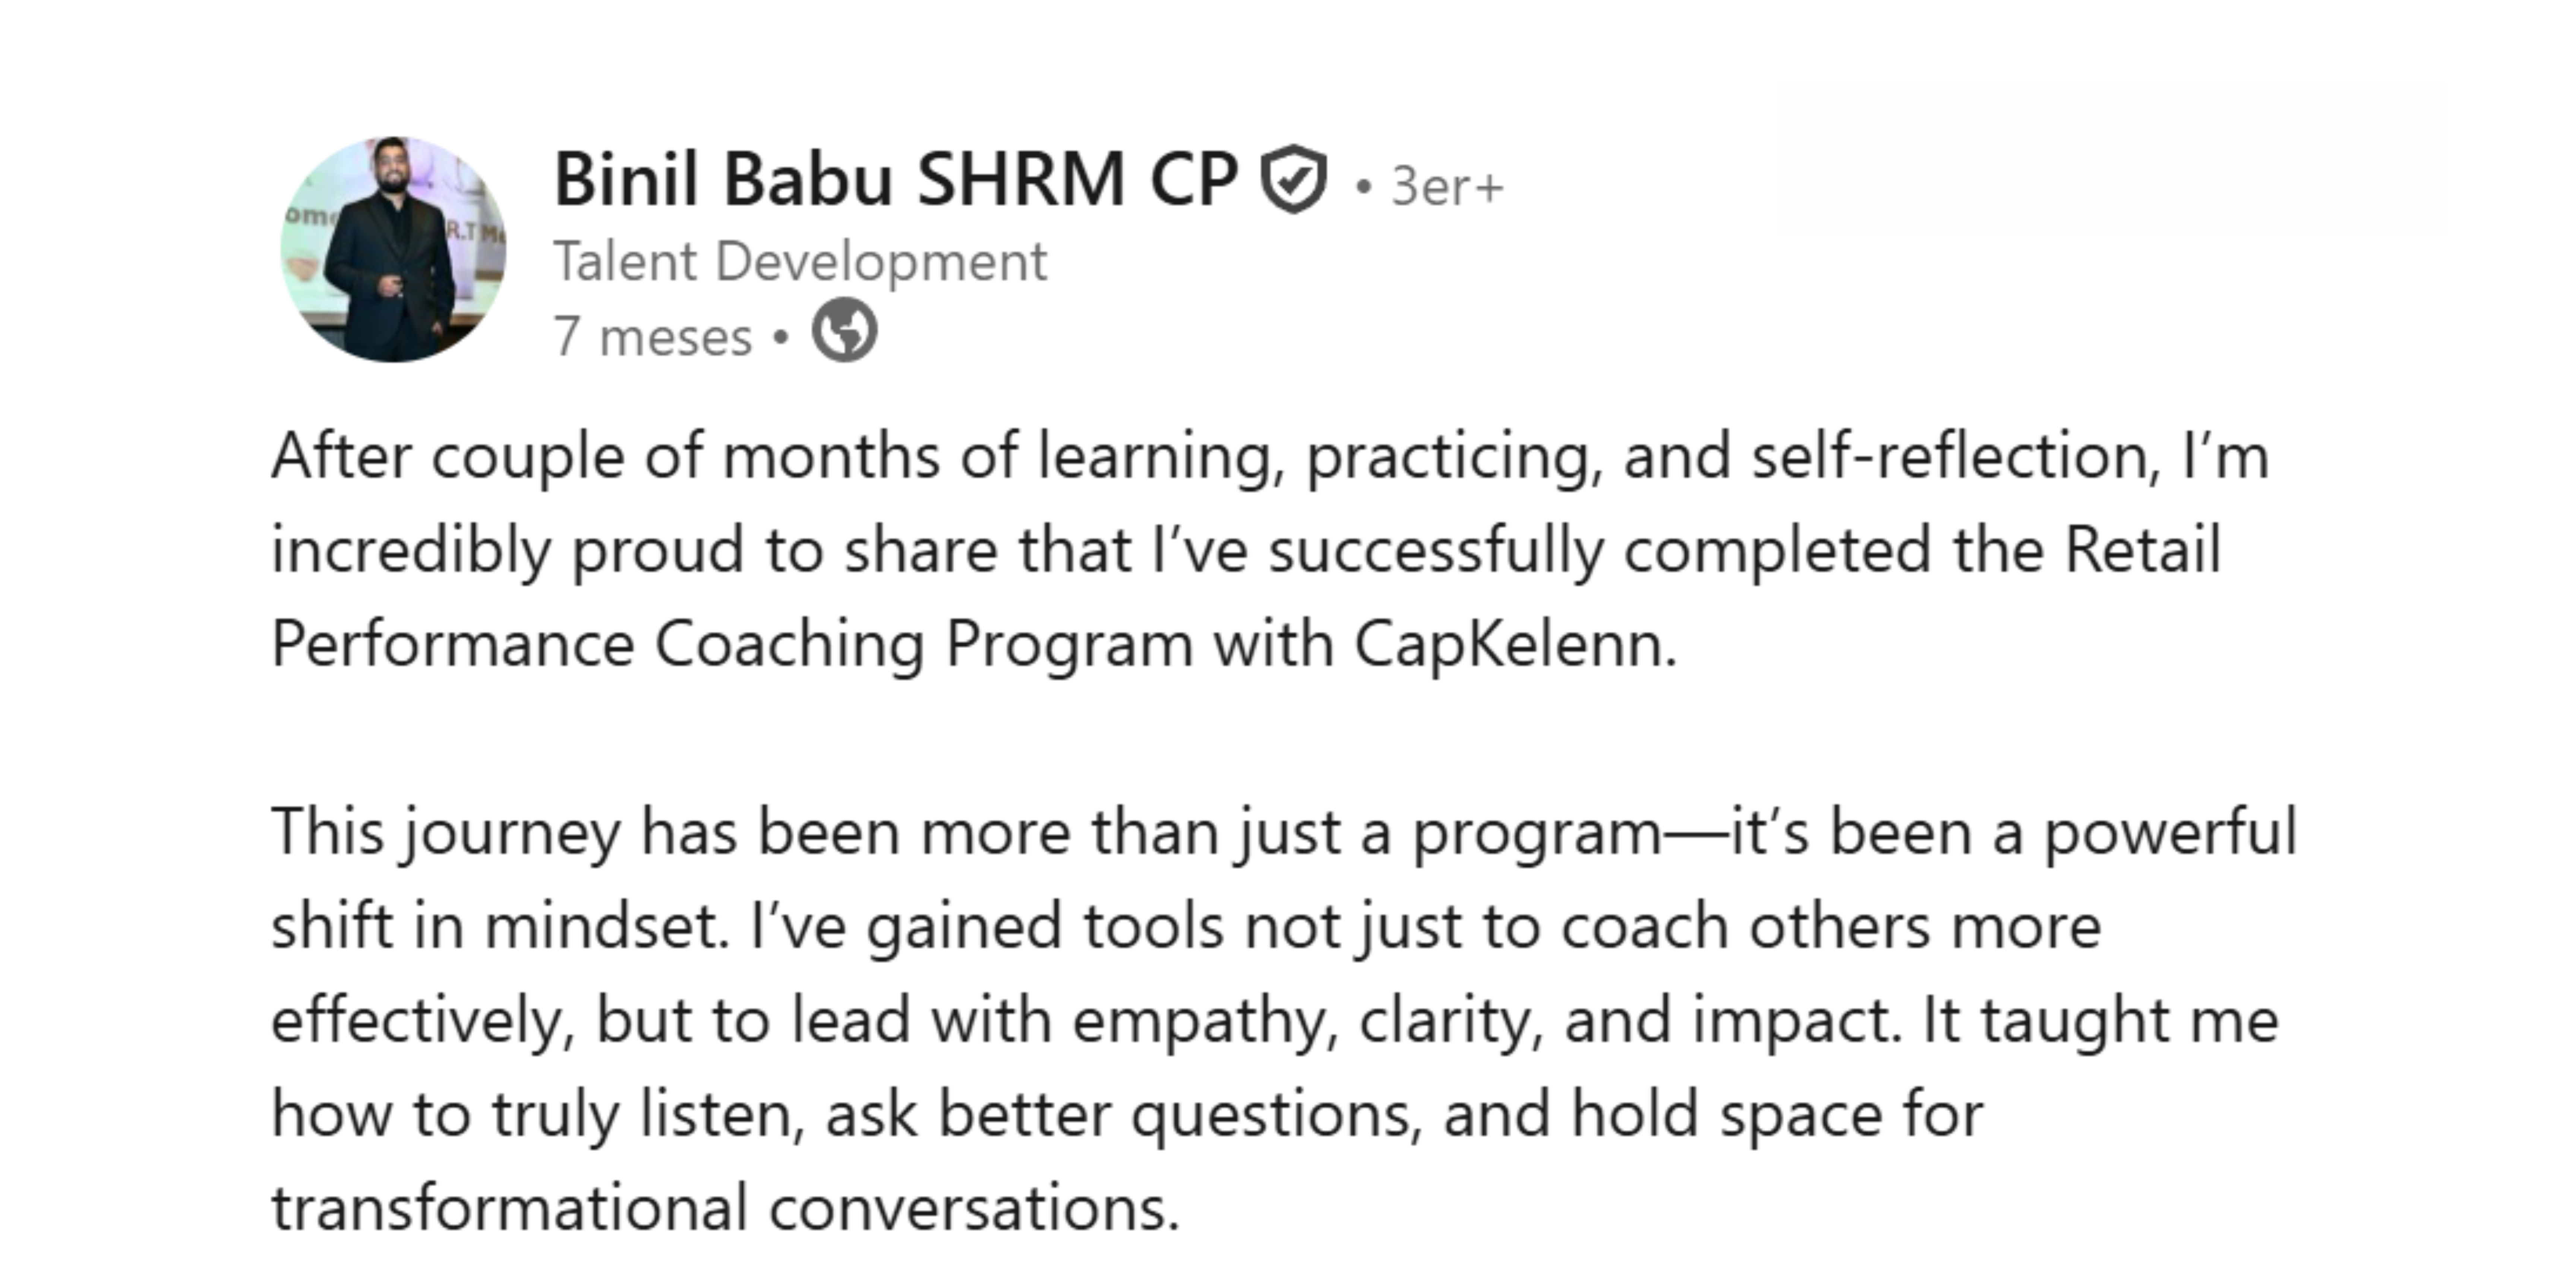Click the Talent Development headline
This screenshot has width=2576, height=1288.
800,262
